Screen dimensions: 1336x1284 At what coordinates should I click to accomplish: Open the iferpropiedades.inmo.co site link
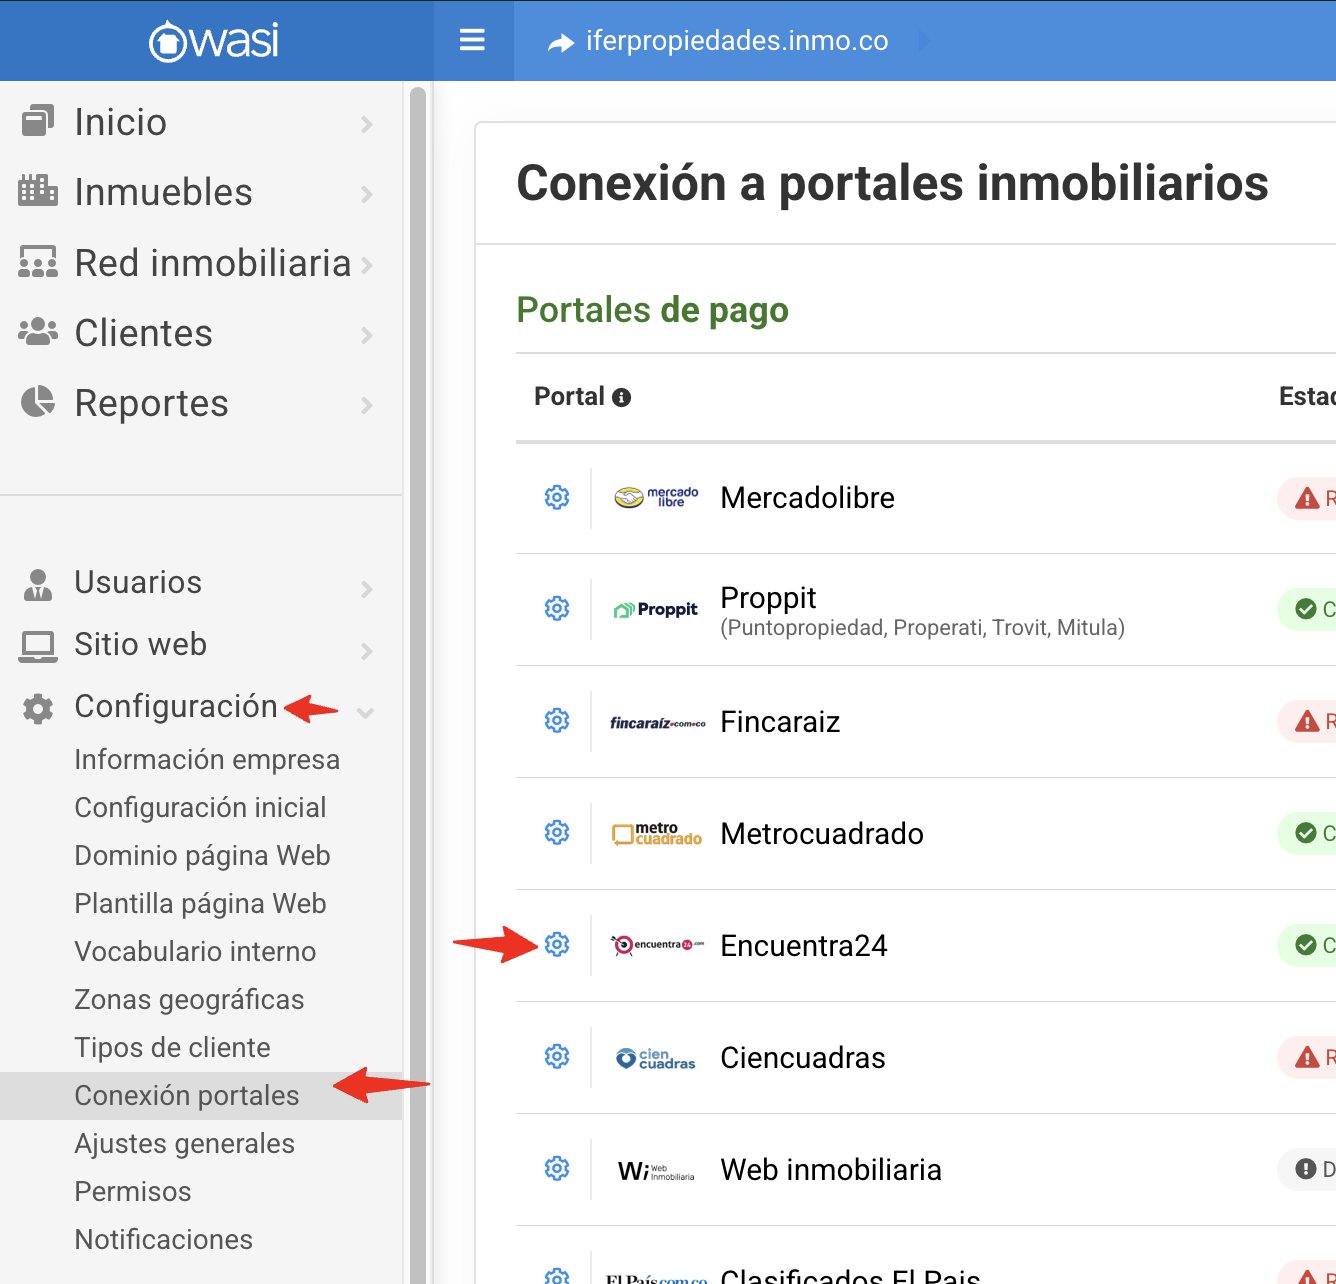(x=736, y=41)
